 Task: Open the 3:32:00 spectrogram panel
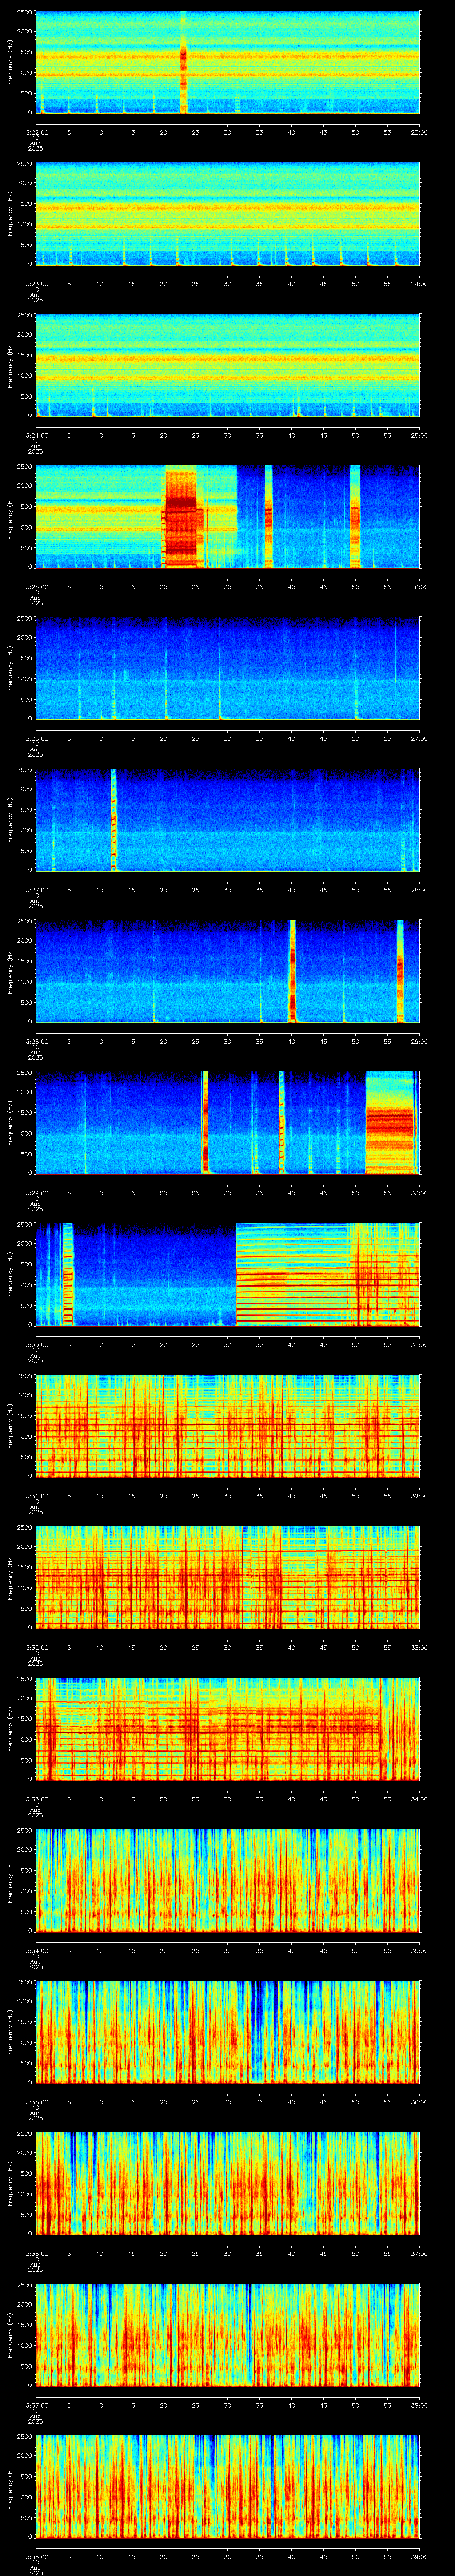coord(227,1577)
